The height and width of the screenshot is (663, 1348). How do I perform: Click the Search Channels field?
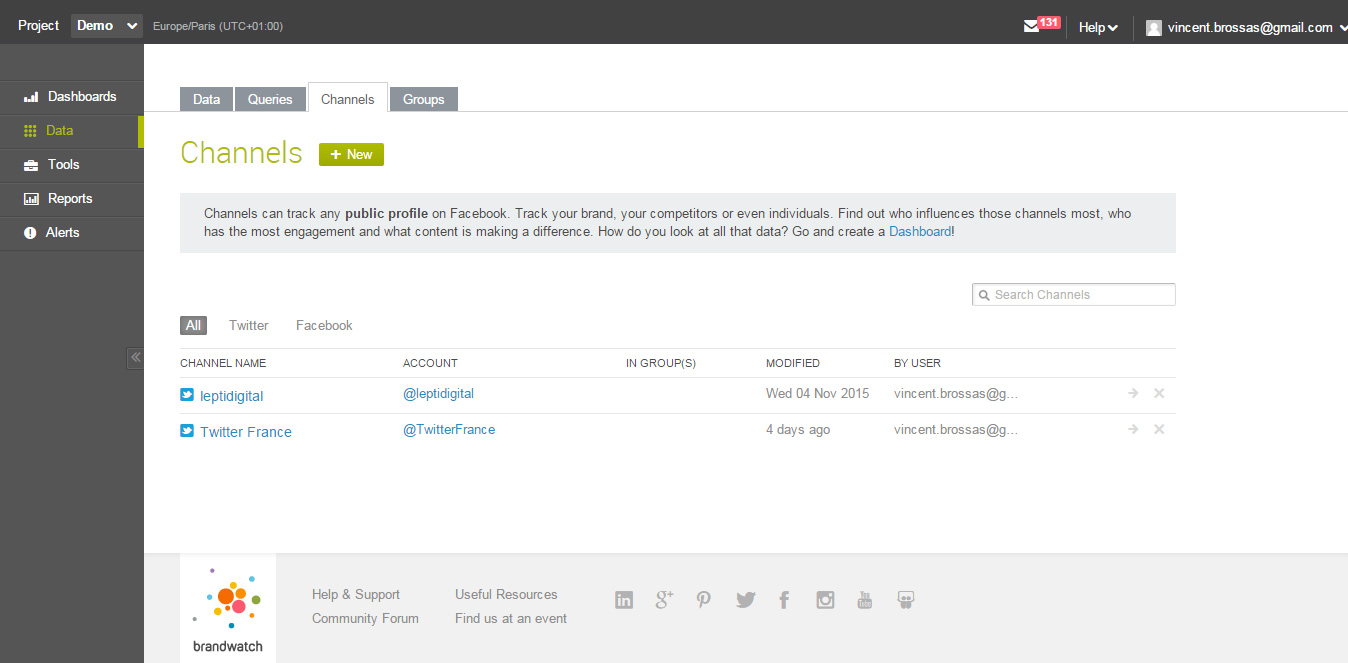pos(1074,295)
